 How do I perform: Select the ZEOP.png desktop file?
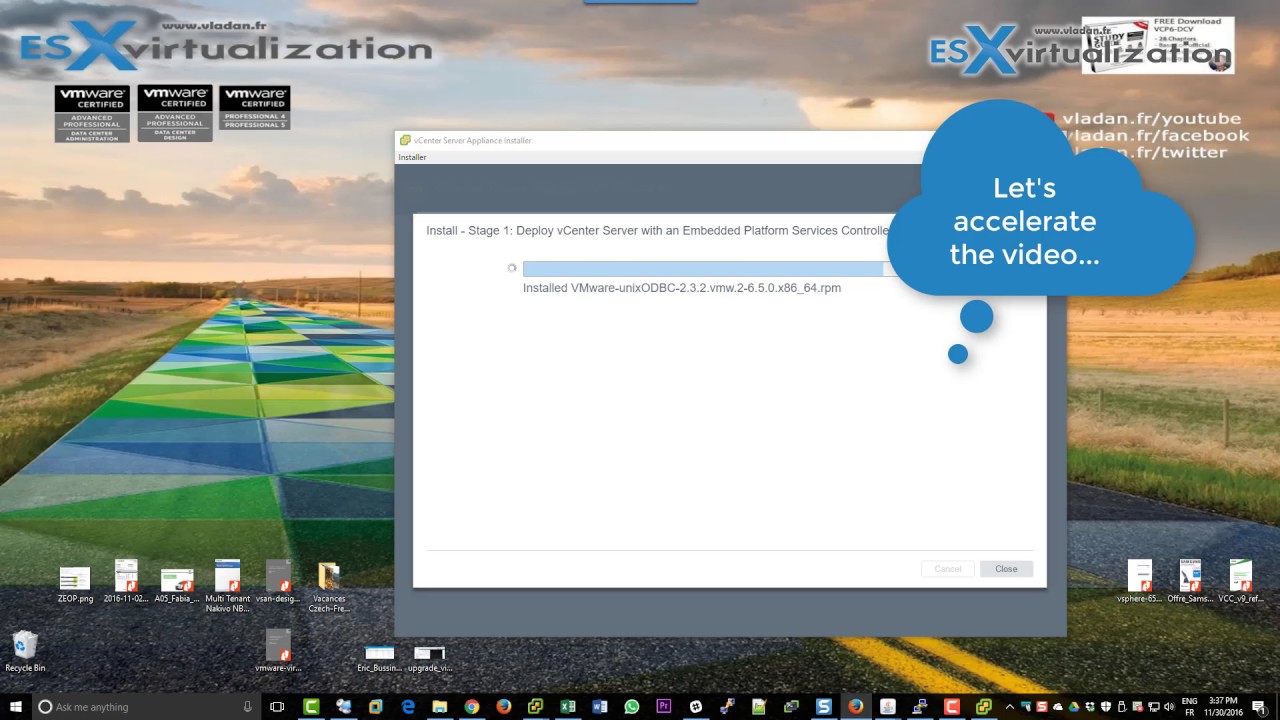tap(75, 586)
